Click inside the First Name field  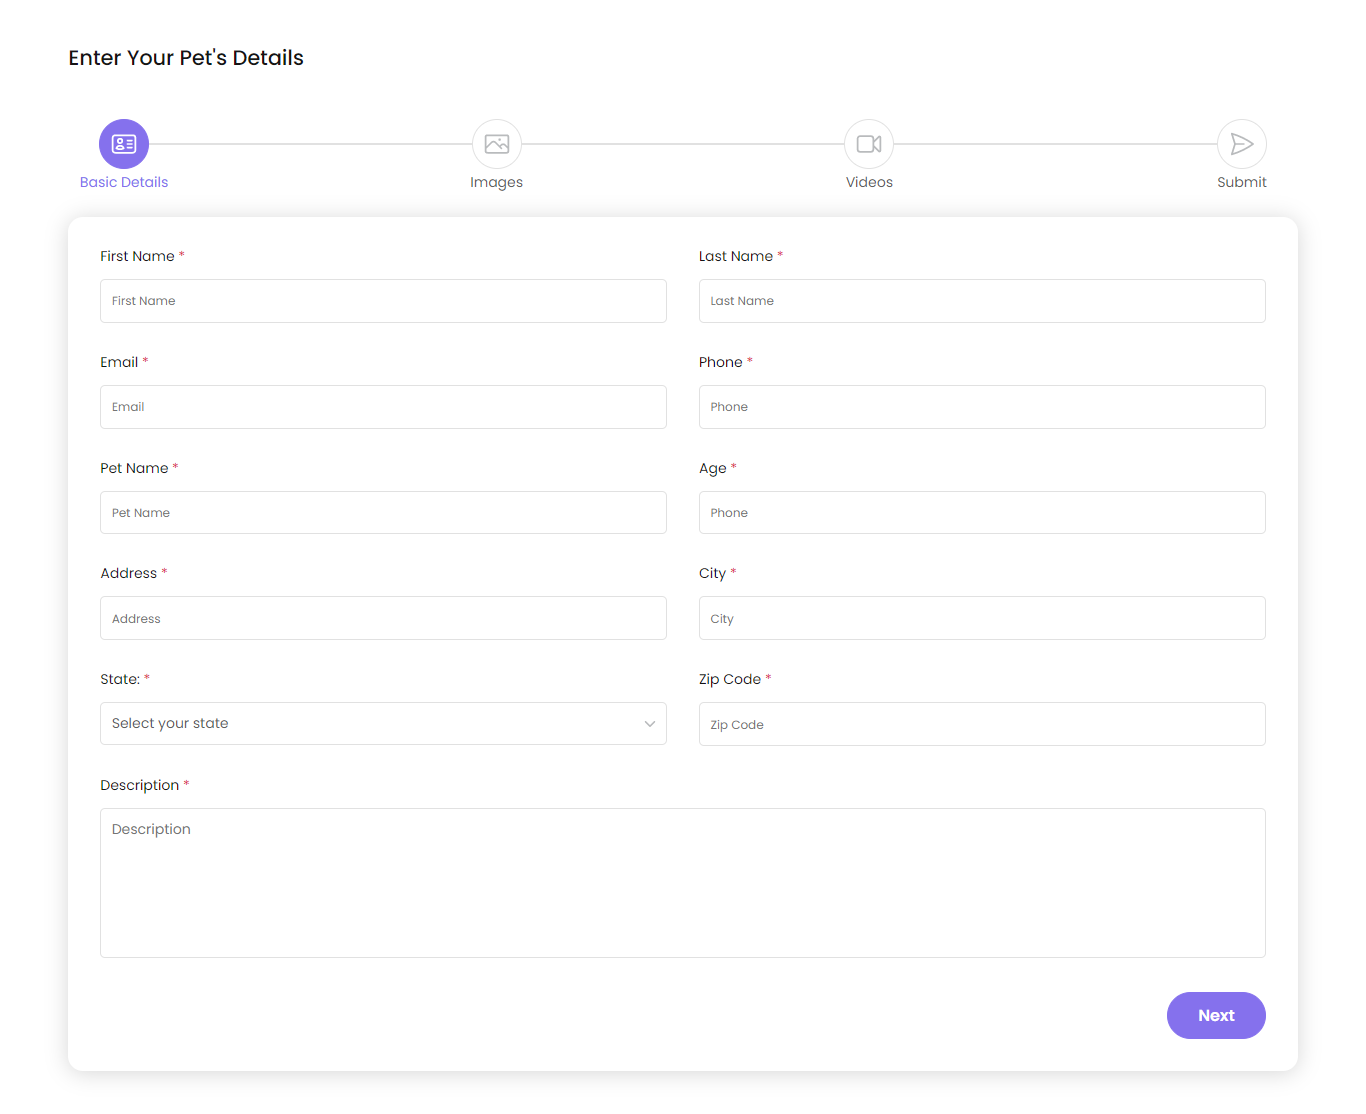[x=383, y=301]
